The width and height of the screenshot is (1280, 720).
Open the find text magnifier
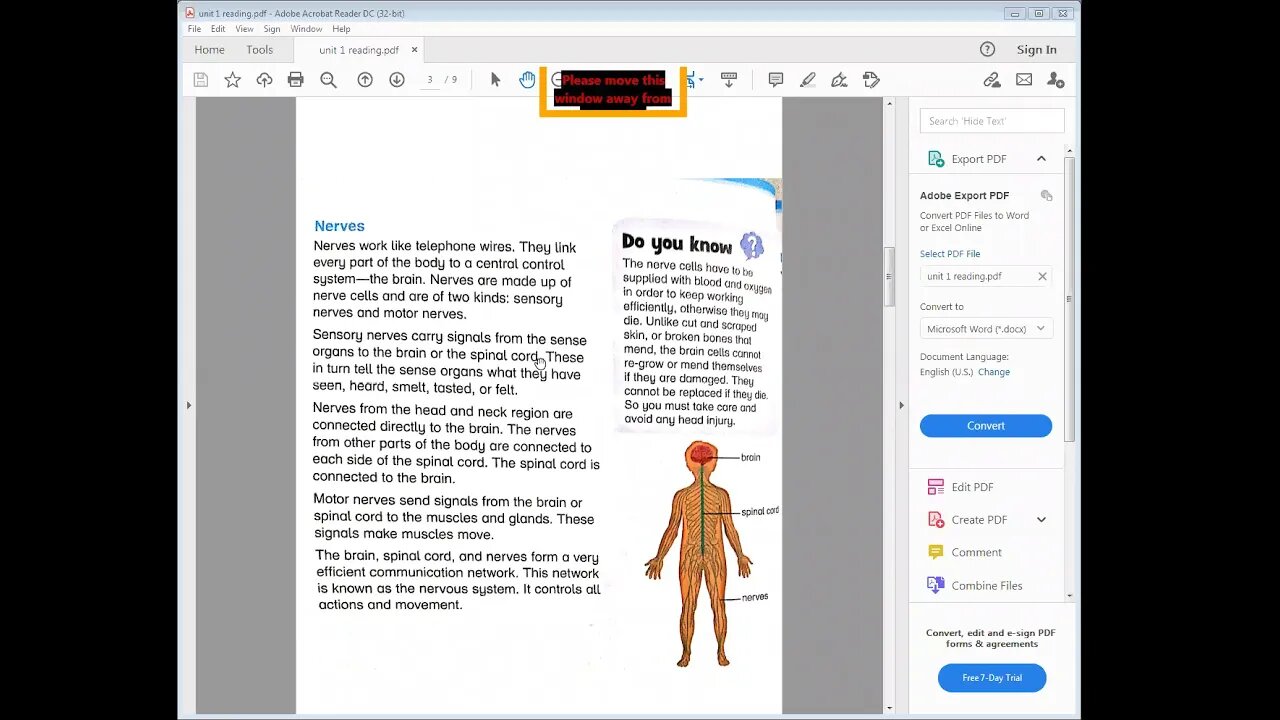(328, 80)
